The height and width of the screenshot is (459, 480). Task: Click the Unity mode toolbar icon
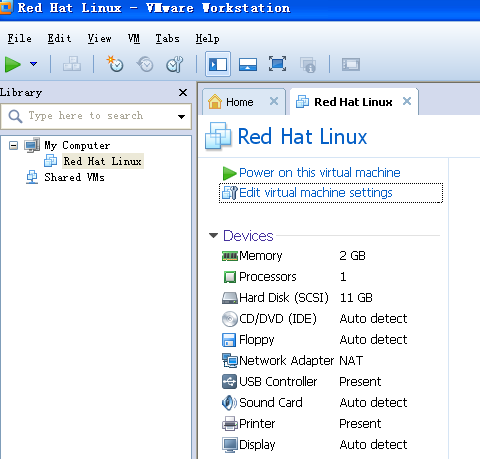pos(308,64)
